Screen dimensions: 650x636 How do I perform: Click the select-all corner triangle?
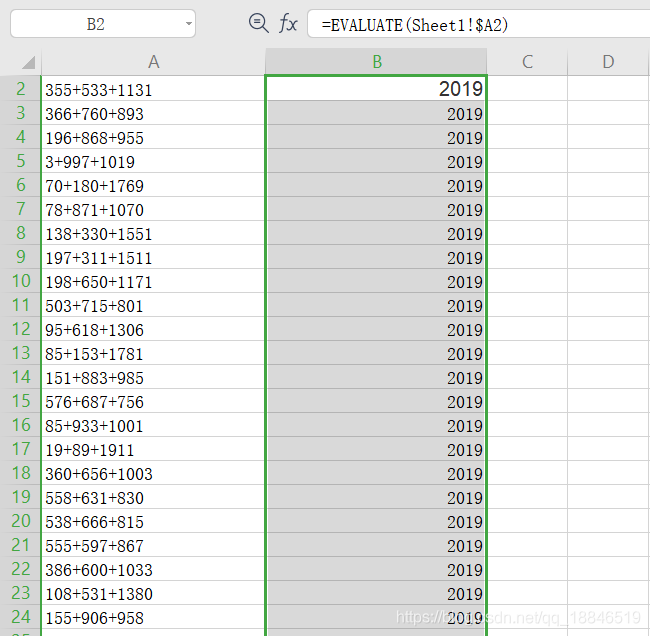coord(29,63)
